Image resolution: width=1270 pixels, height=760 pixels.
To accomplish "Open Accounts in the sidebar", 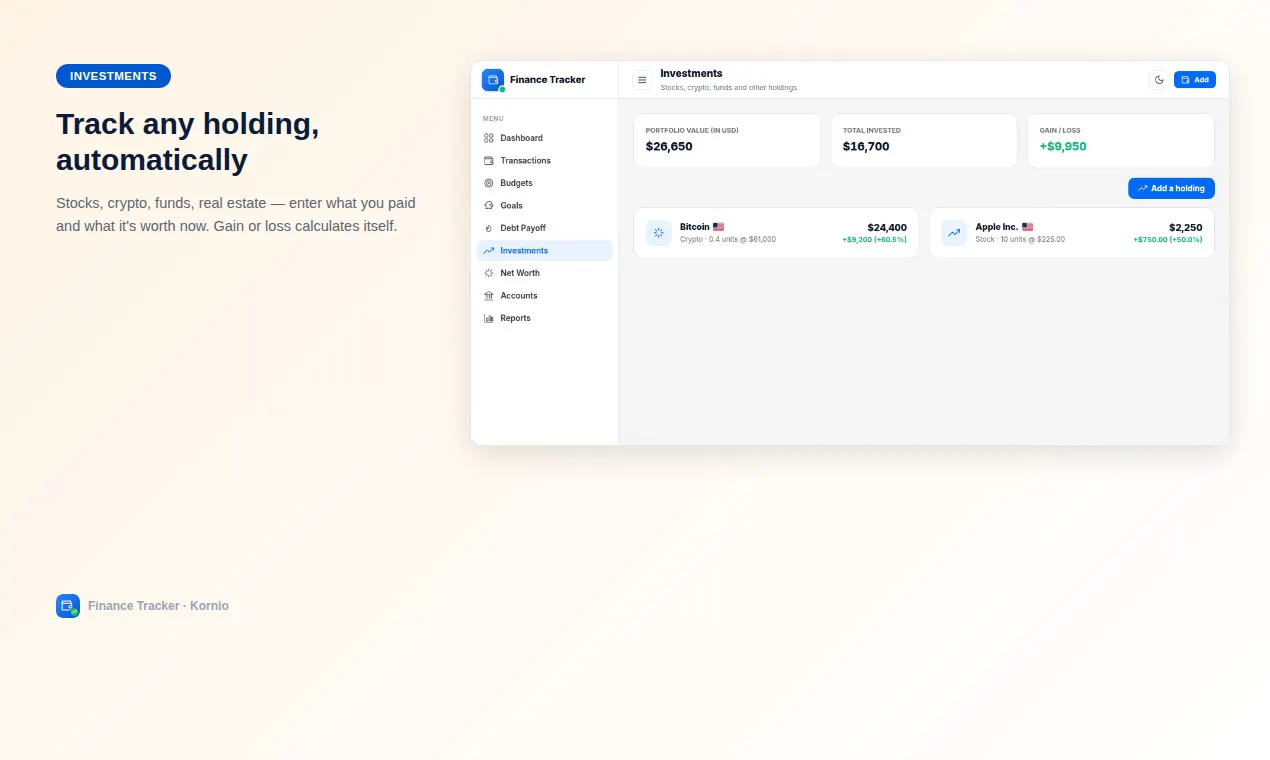I will coord(544,295).
